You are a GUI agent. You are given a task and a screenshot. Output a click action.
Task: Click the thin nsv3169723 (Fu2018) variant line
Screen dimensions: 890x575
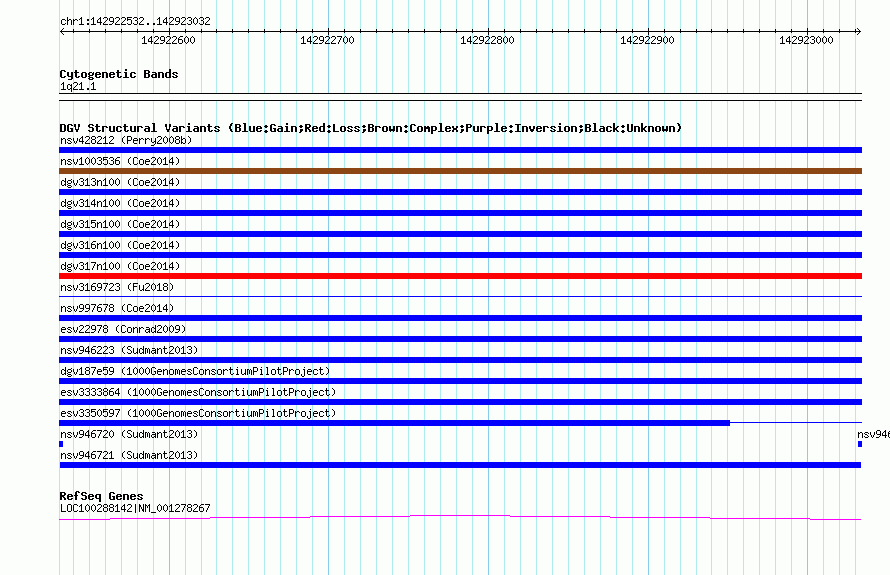pos(460,296)
